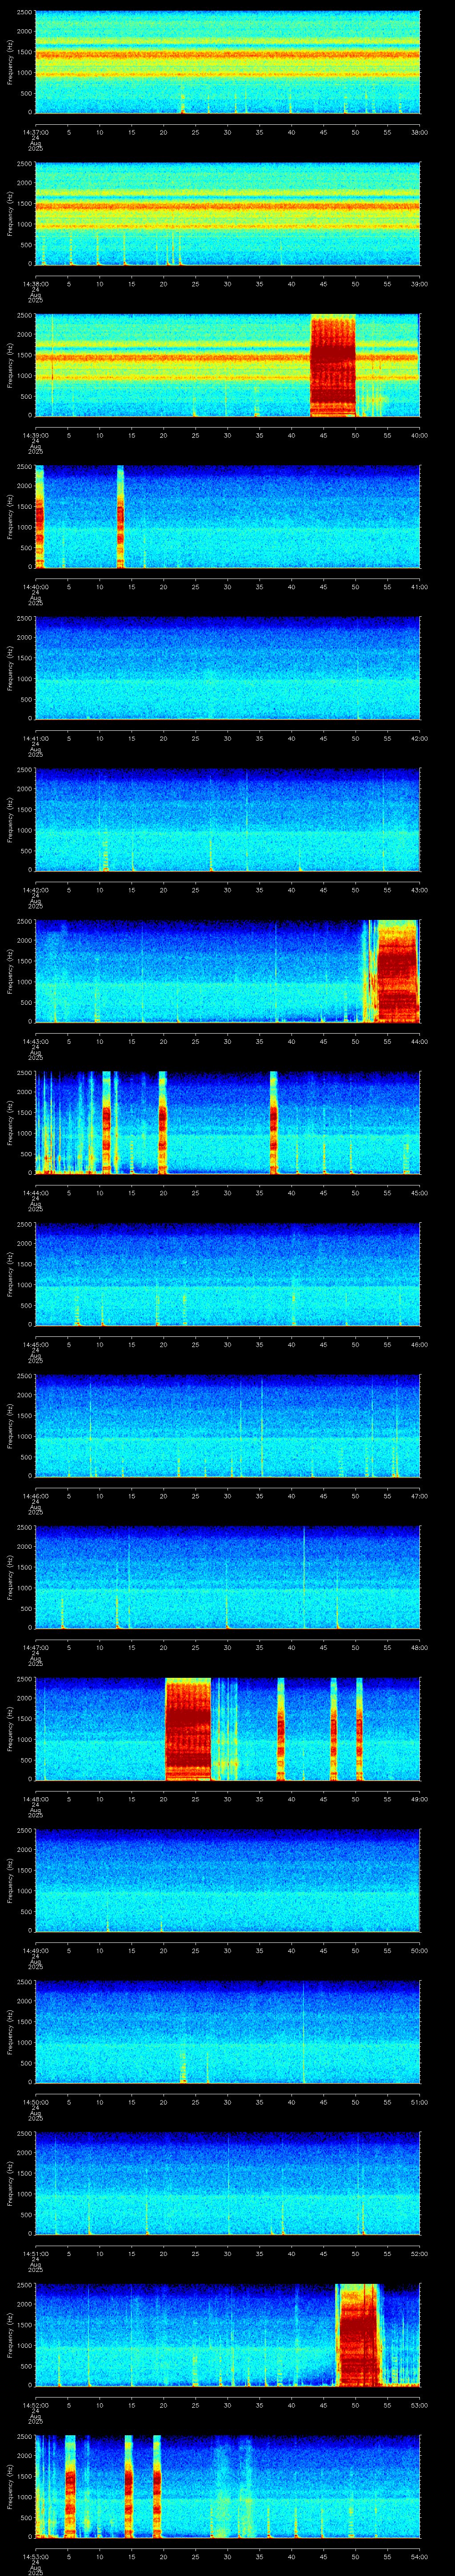Select the spectrogram panel starting at 14:46:00
The image size is (455, 2576).
(x=227, y=1426)
